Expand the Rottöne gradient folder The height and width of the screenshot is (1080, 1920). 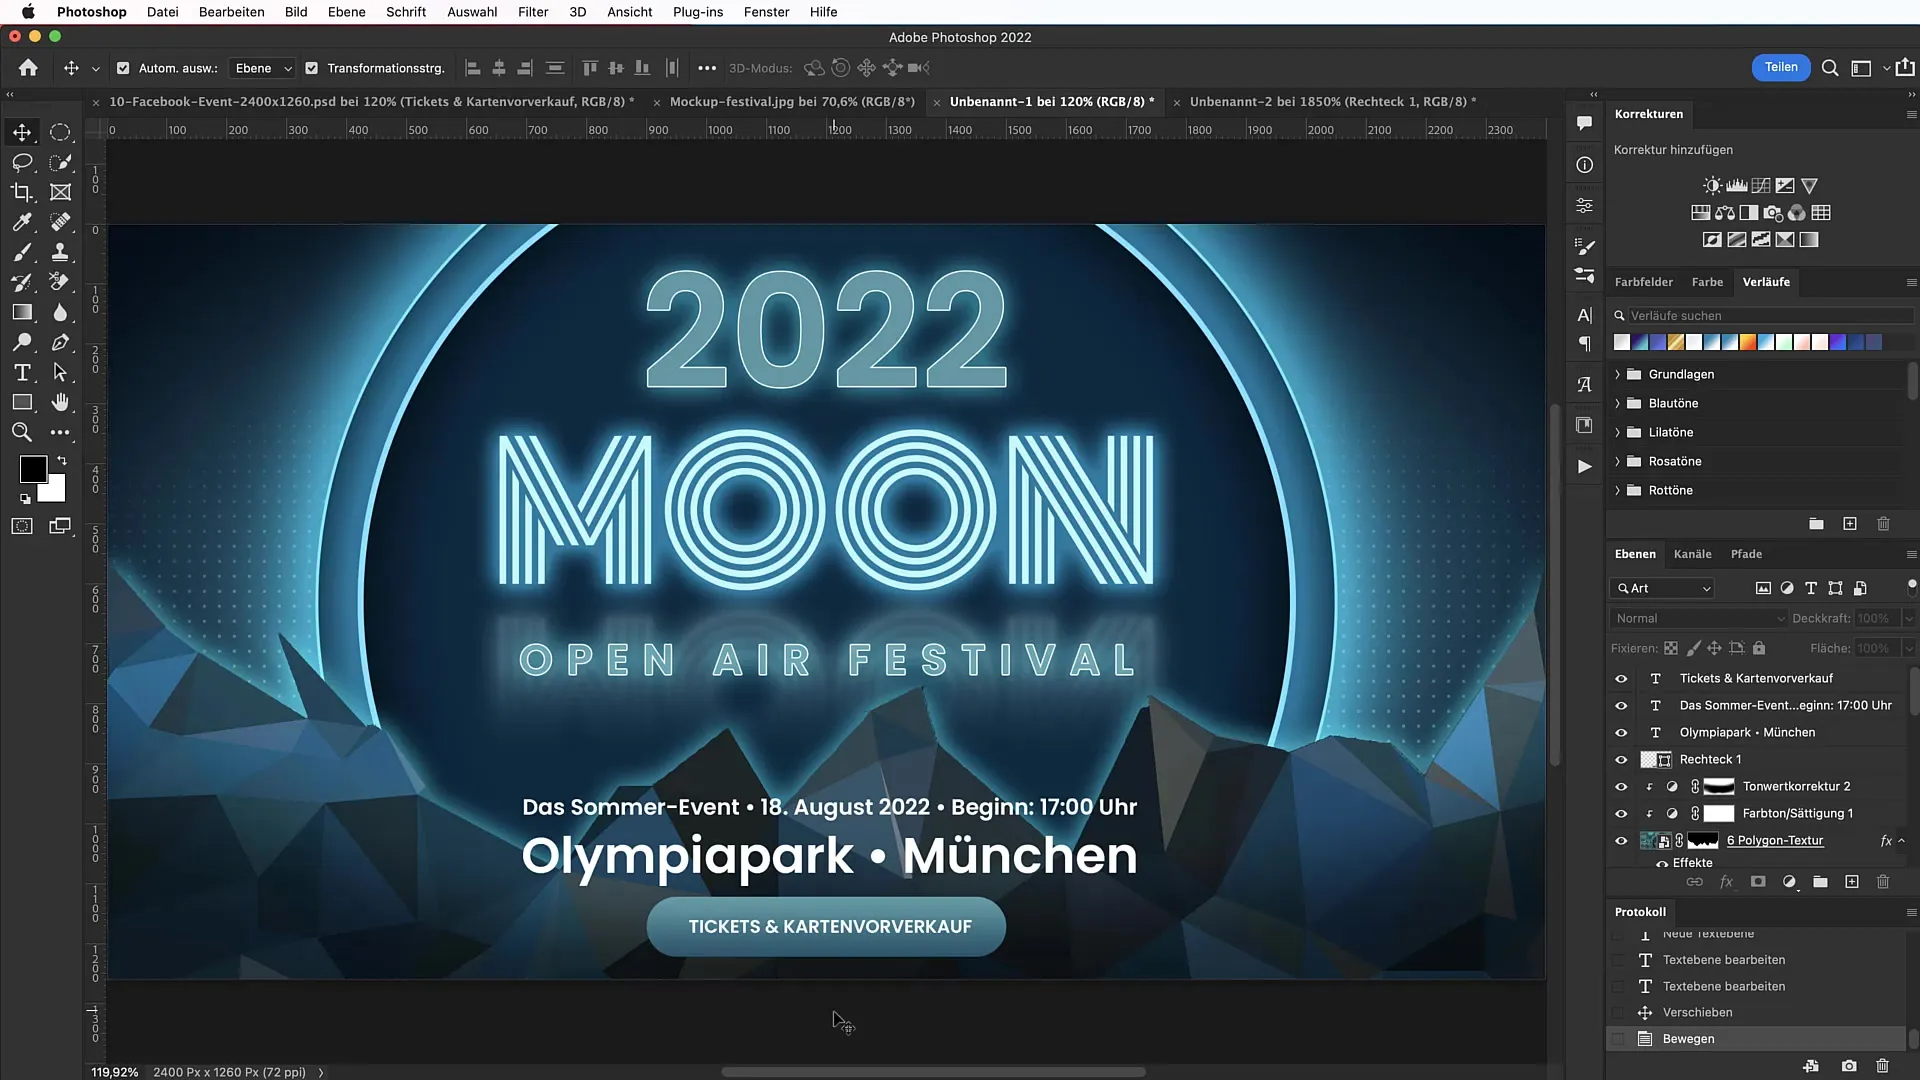(1617, 489)
